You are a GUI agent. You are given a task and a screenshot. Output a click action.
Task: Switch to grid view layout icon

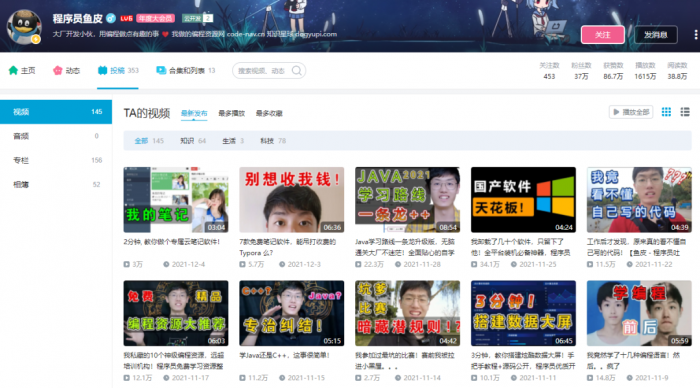666,112
